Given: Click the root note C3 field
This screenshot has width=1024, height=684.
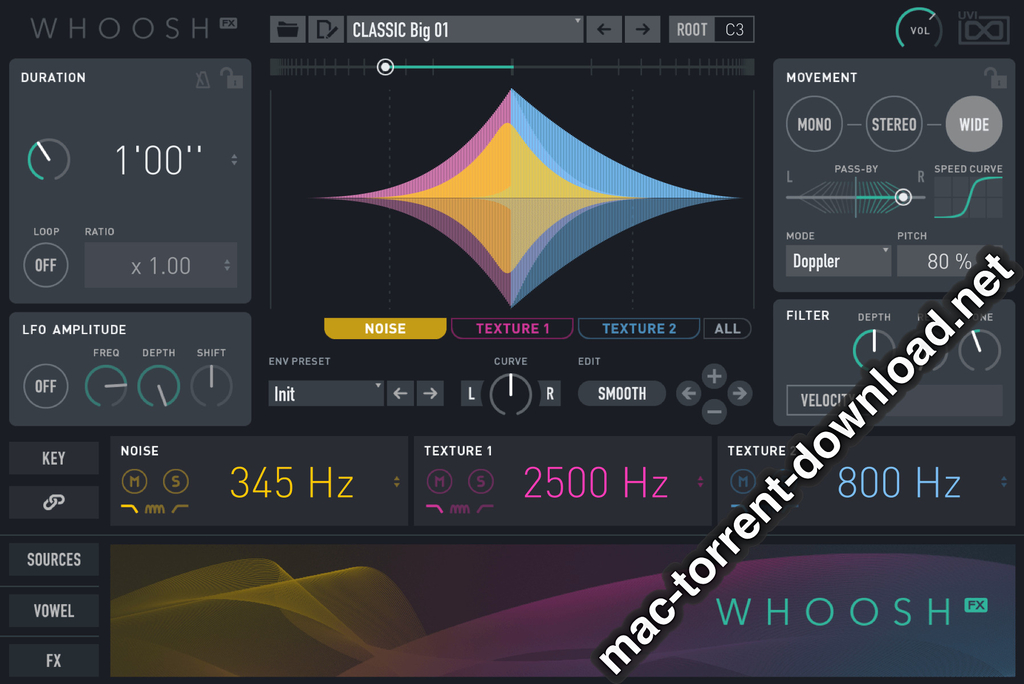Looking at the screenshot, I should point(734,29).
